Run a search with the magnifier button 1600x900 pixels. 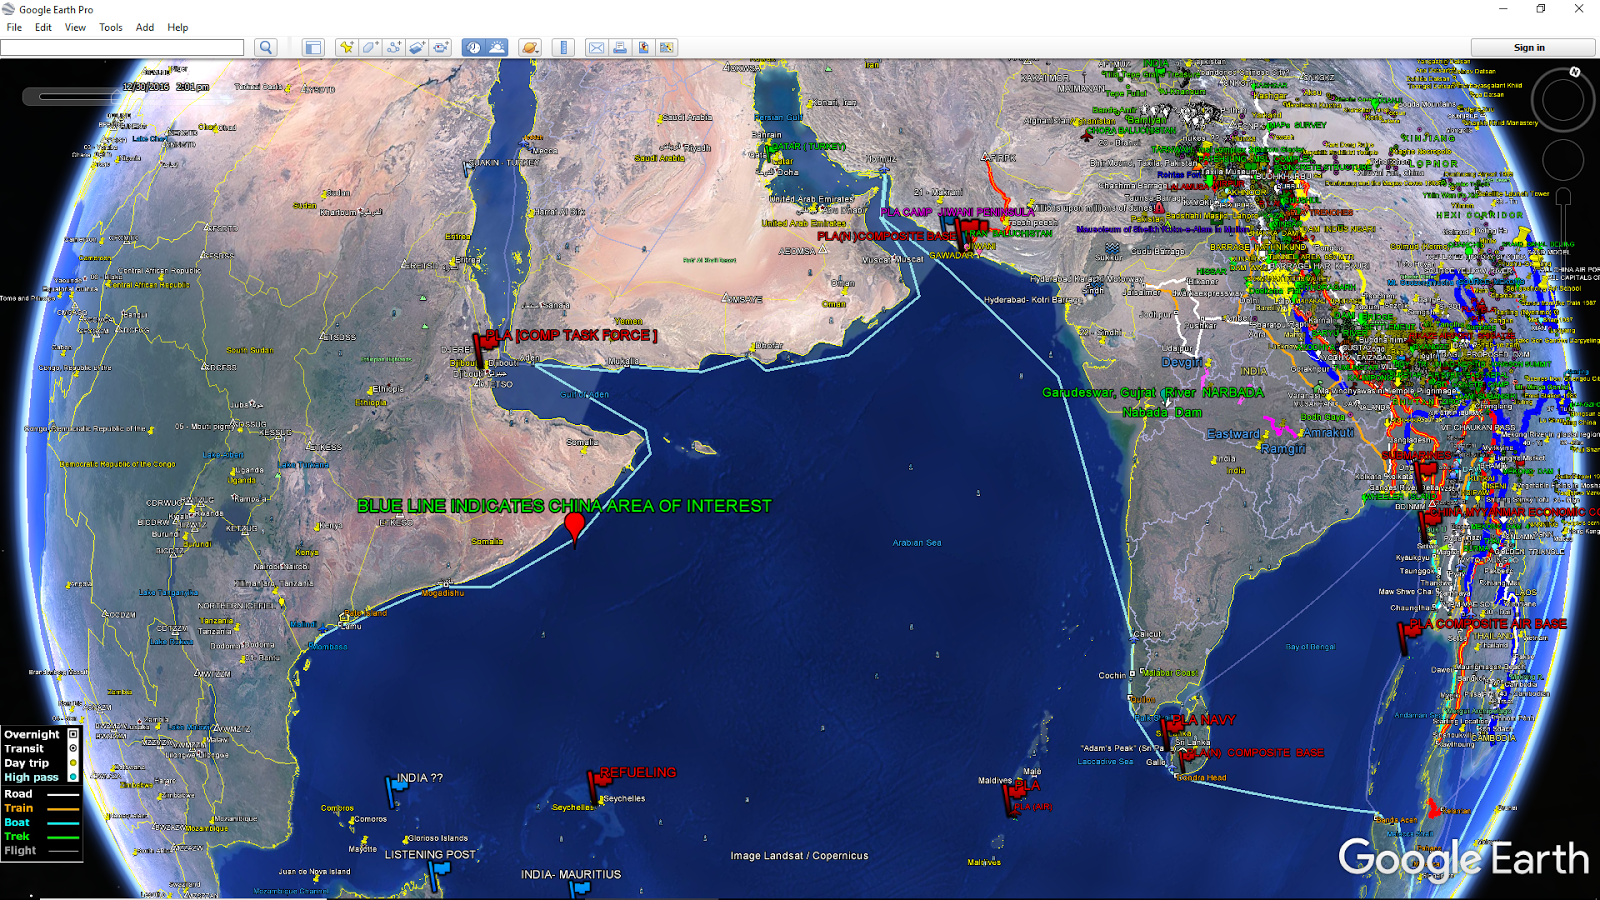(x=265, y=47)
